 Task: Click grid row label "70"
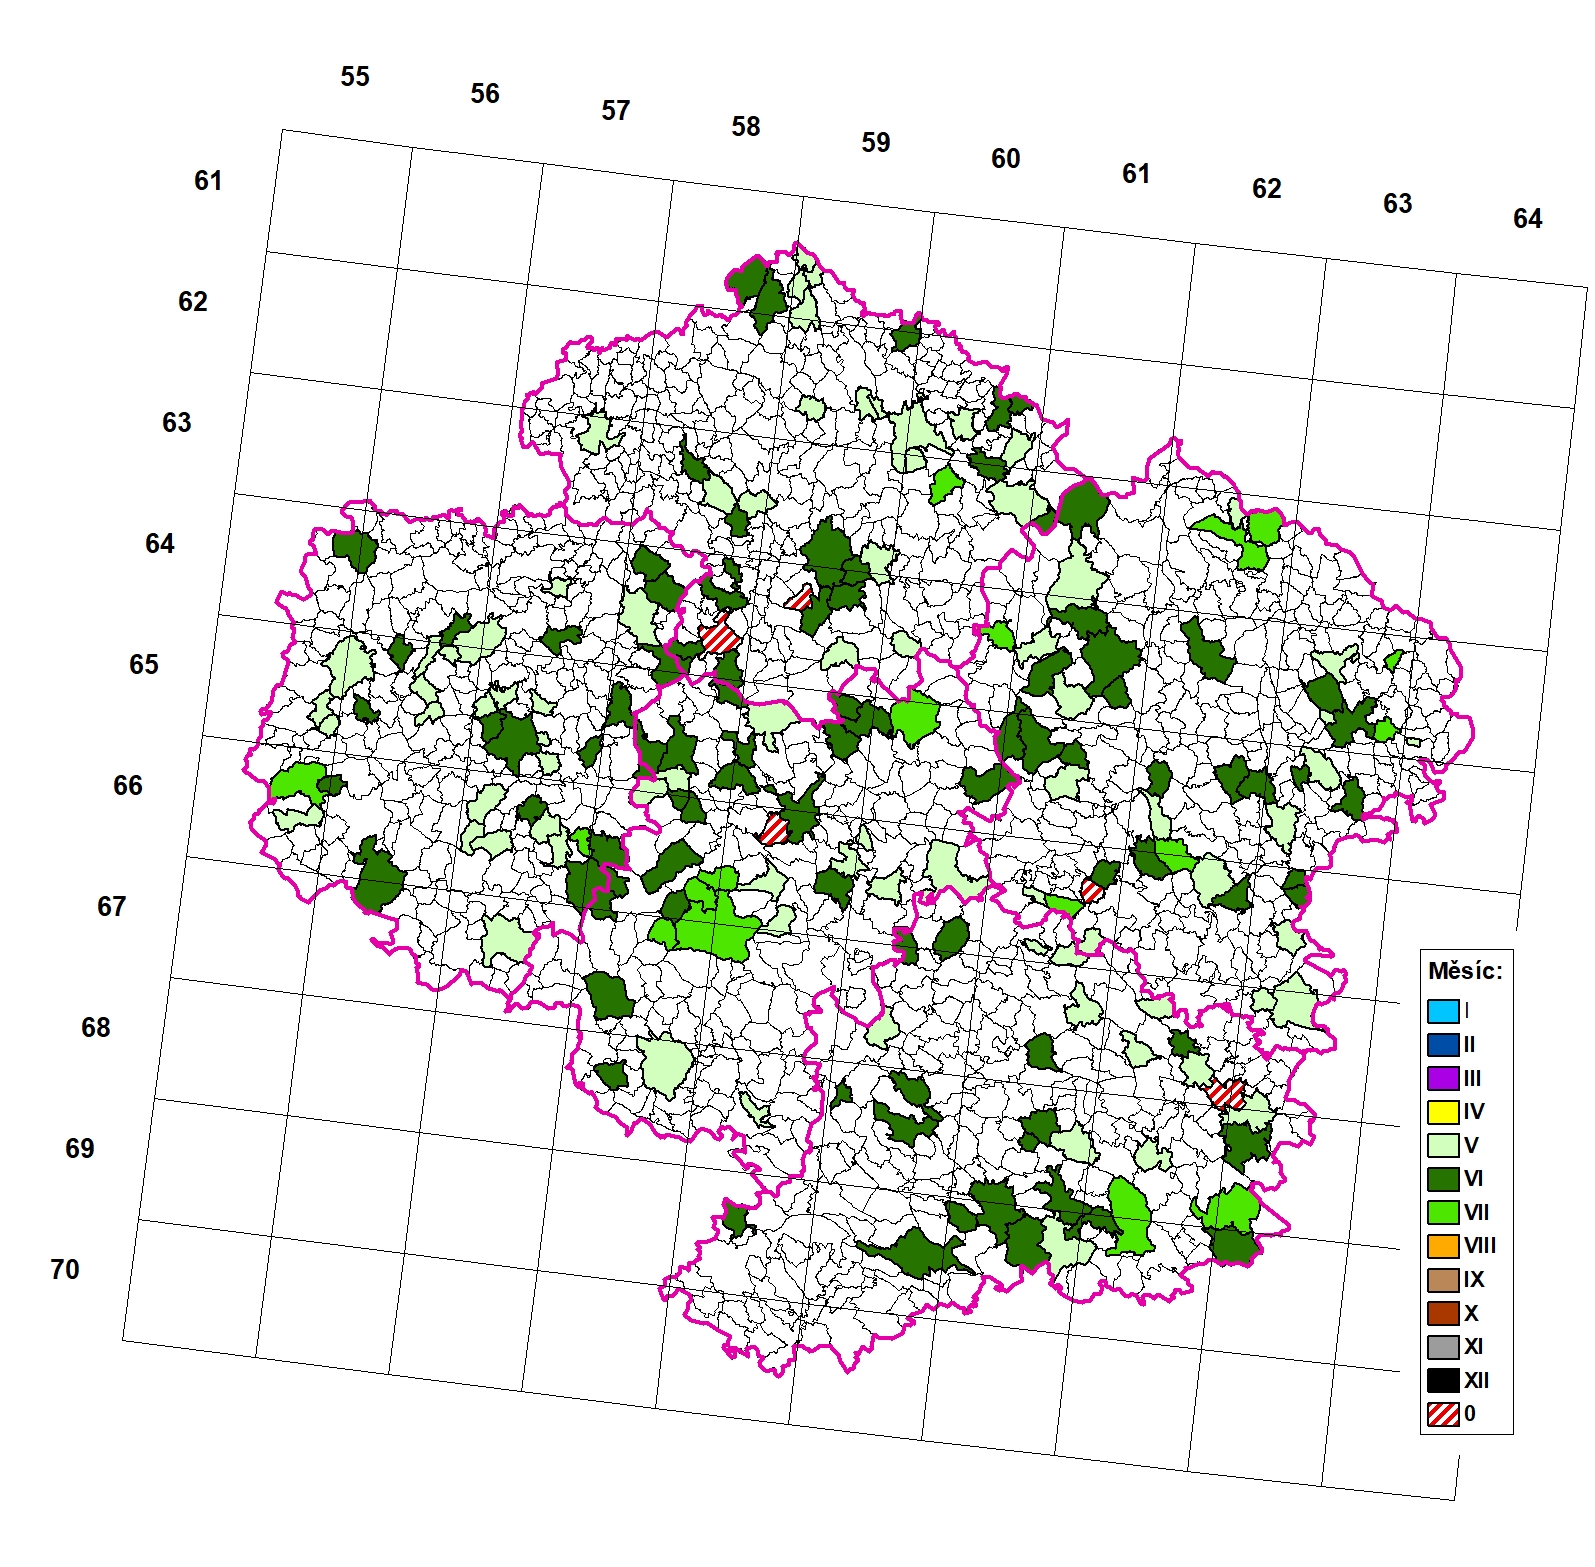[x=65, y=1270]
